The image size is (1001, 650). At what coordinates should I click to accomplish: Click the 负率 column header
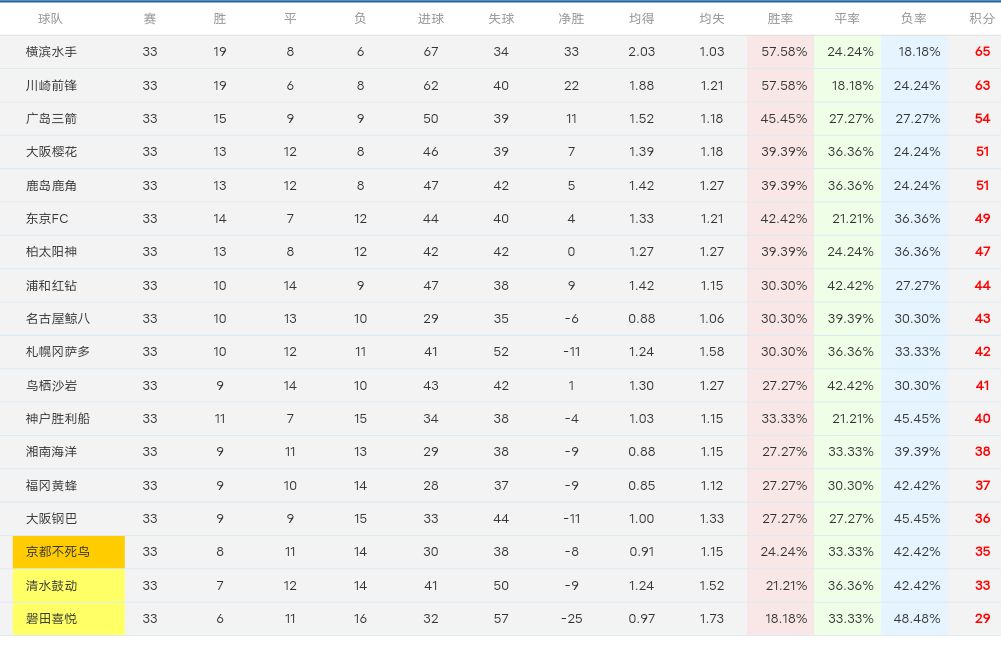[x=913, y=19]
